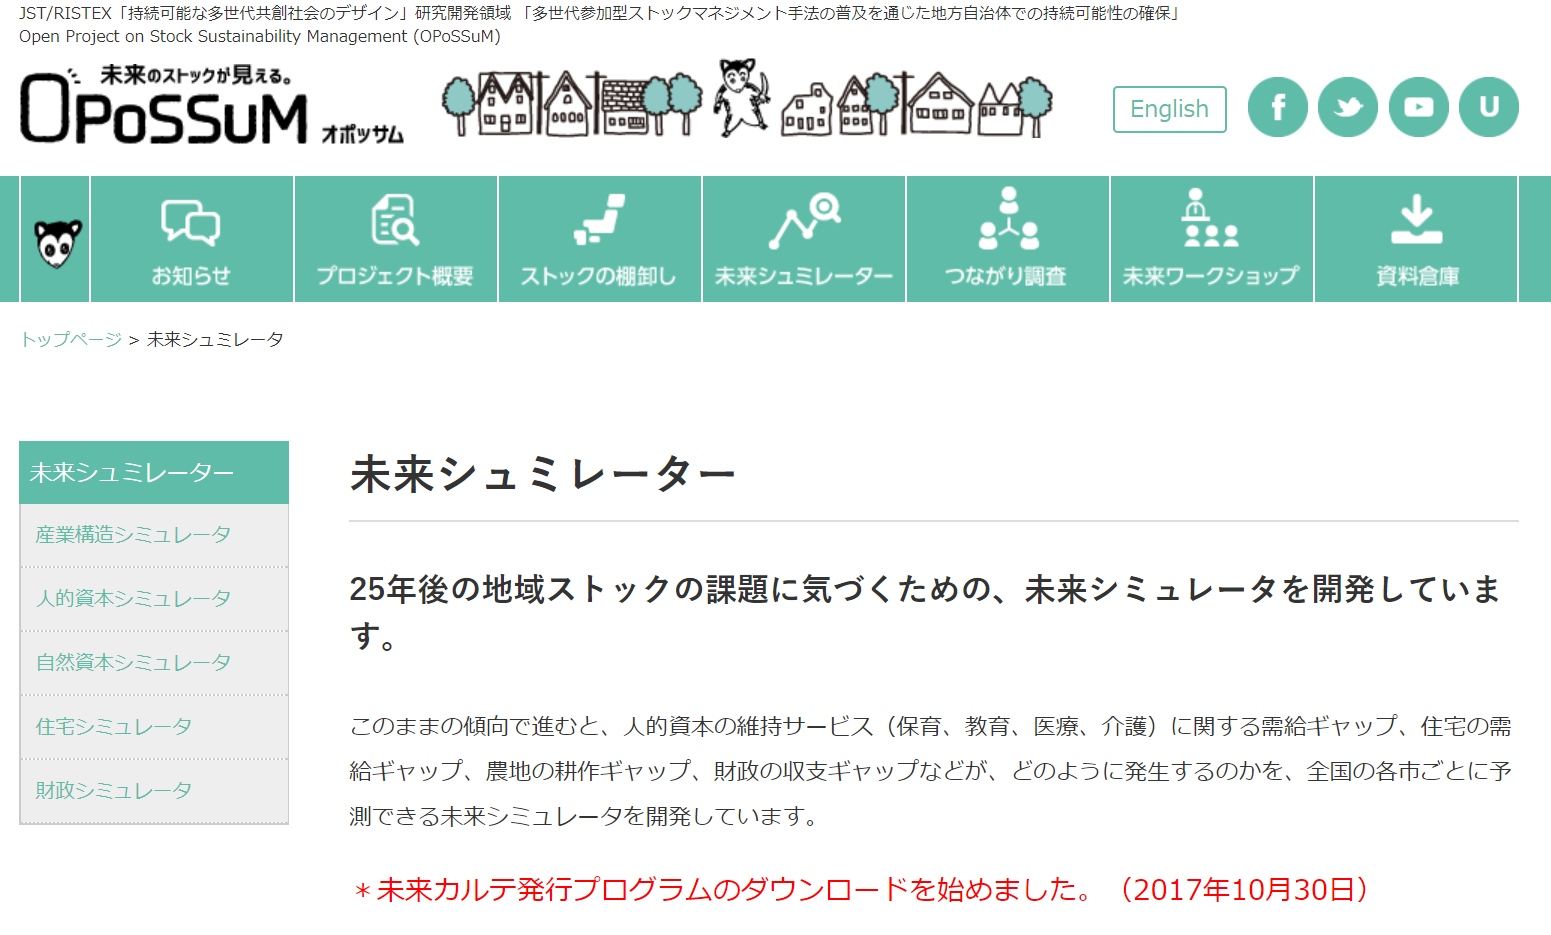The image size is (1551, 935).
Task: Open the Twitter bird icon
Action: [x=1347, y=107]
